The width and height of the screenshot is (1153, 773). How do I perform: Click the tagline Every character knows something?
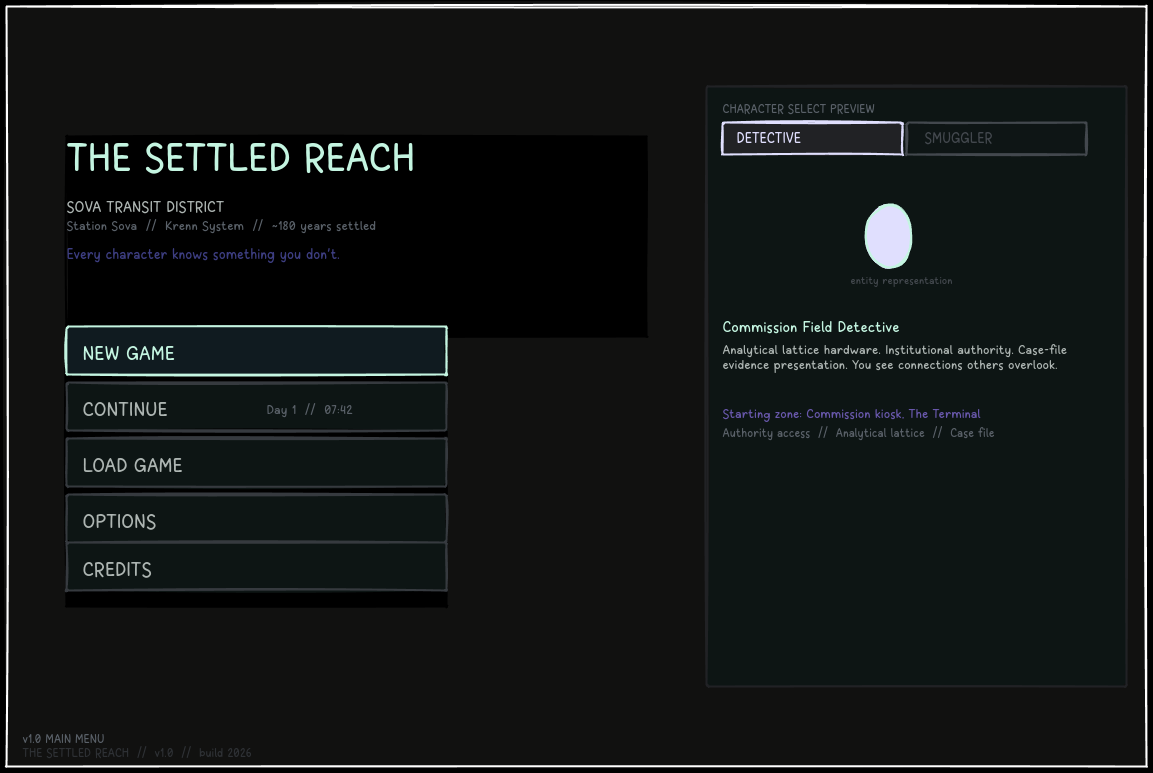(203, 254)
